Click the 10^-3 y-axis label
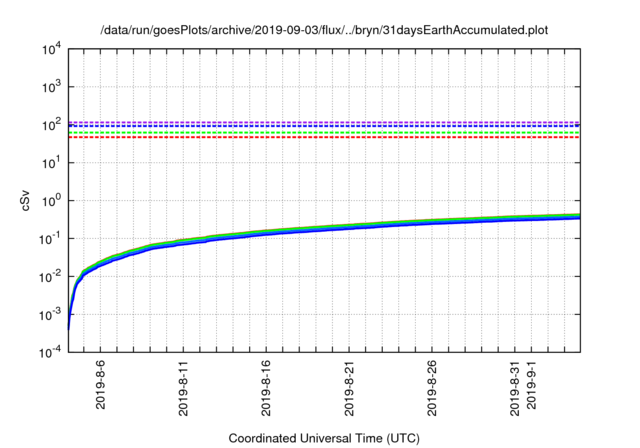The height and width of the screenshot is (448, 640). pyautogui.click(x=51, y=315)
